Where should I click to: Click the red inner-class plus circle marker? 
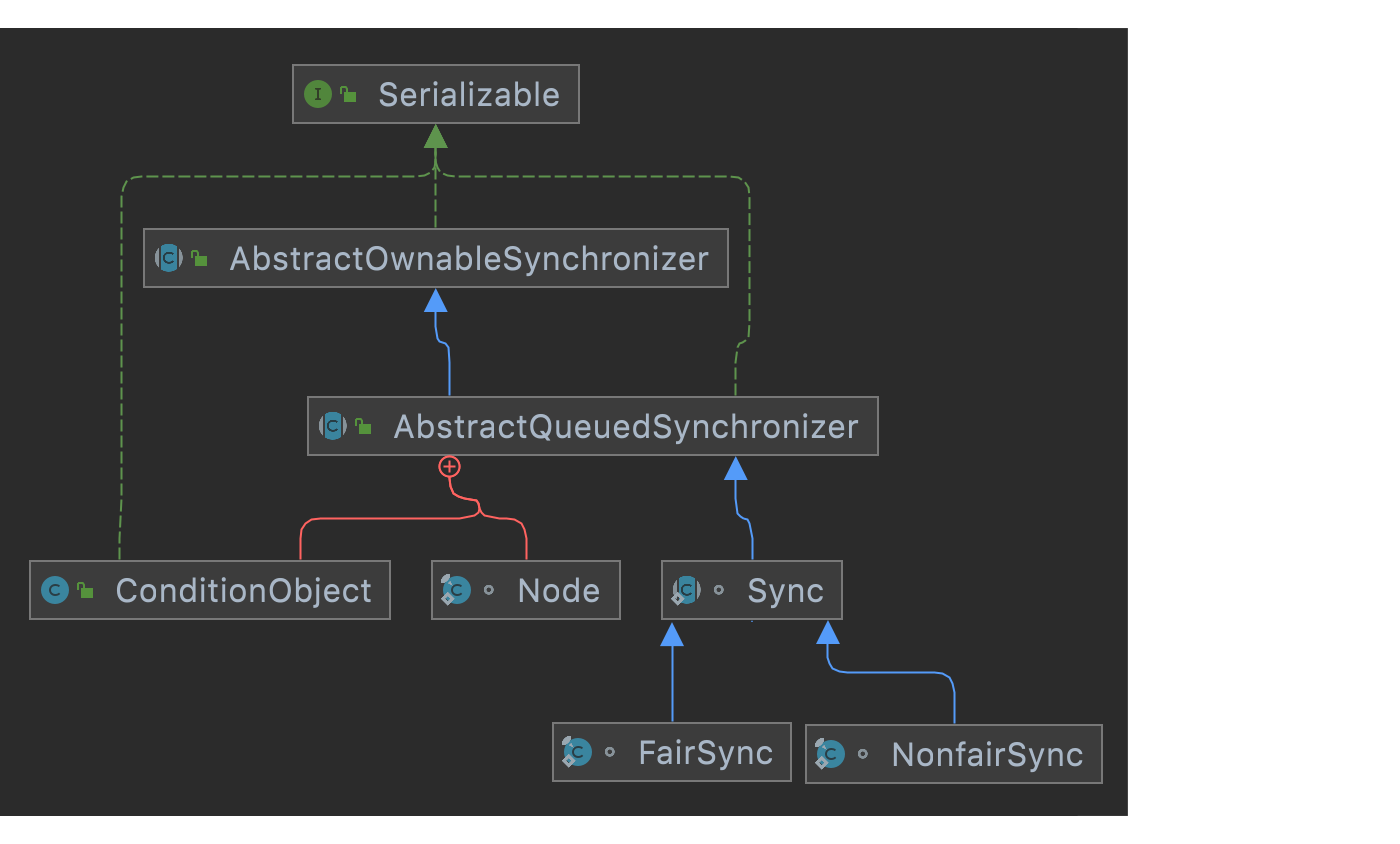450,467
